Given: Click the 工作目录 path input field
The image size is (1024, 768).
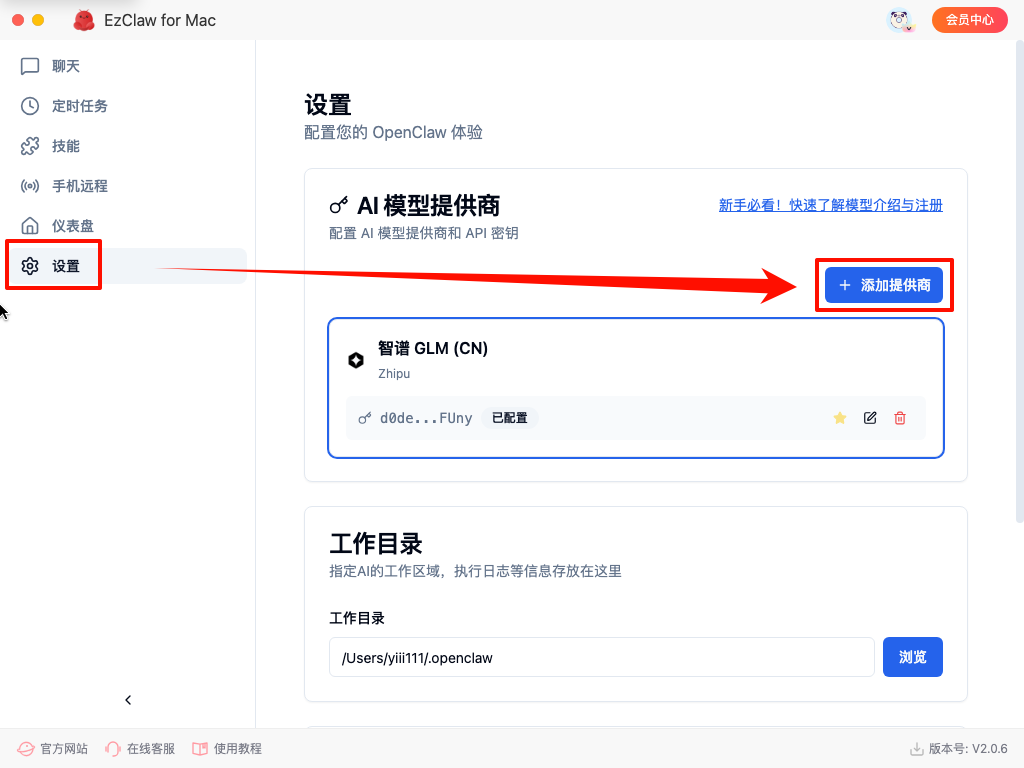Looking at the screenshot, I should point(601,658).
